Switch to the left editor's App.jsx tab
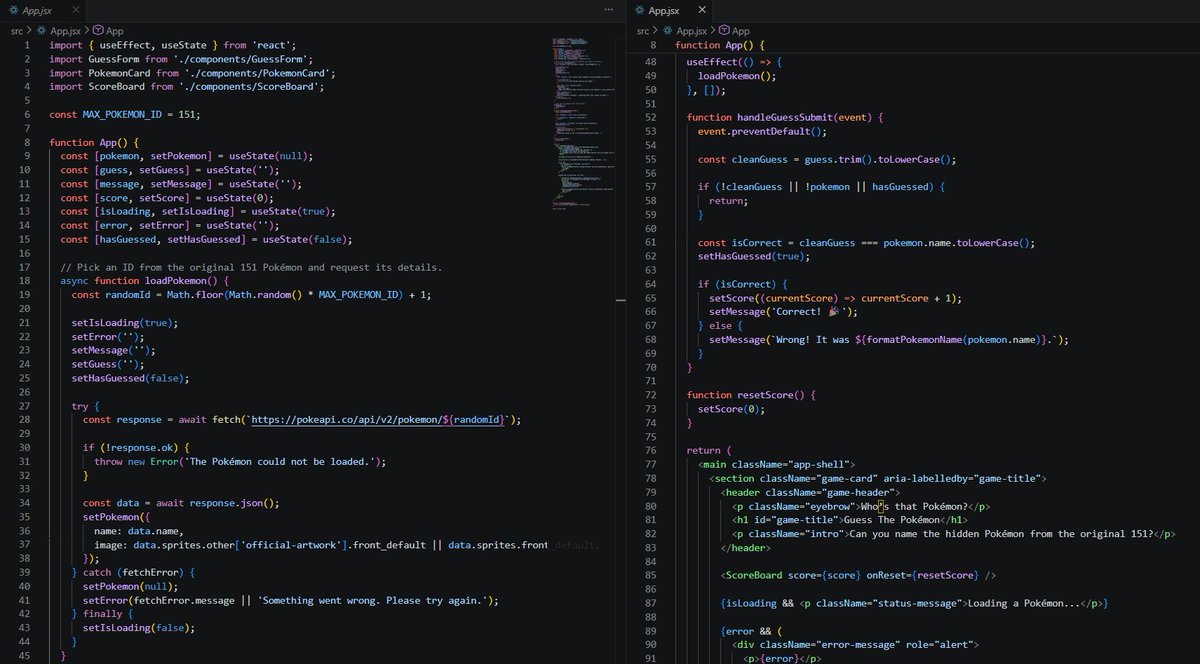The height and width of the screenshot is (664, 1200). click(x=38, y=10)
